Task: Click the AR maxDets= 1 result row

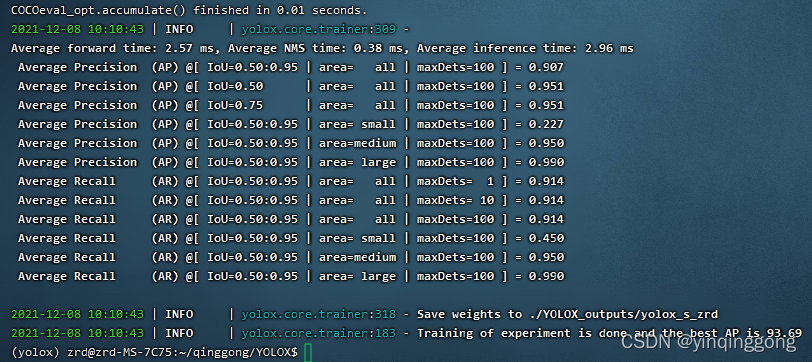Action: click(291, 181)
